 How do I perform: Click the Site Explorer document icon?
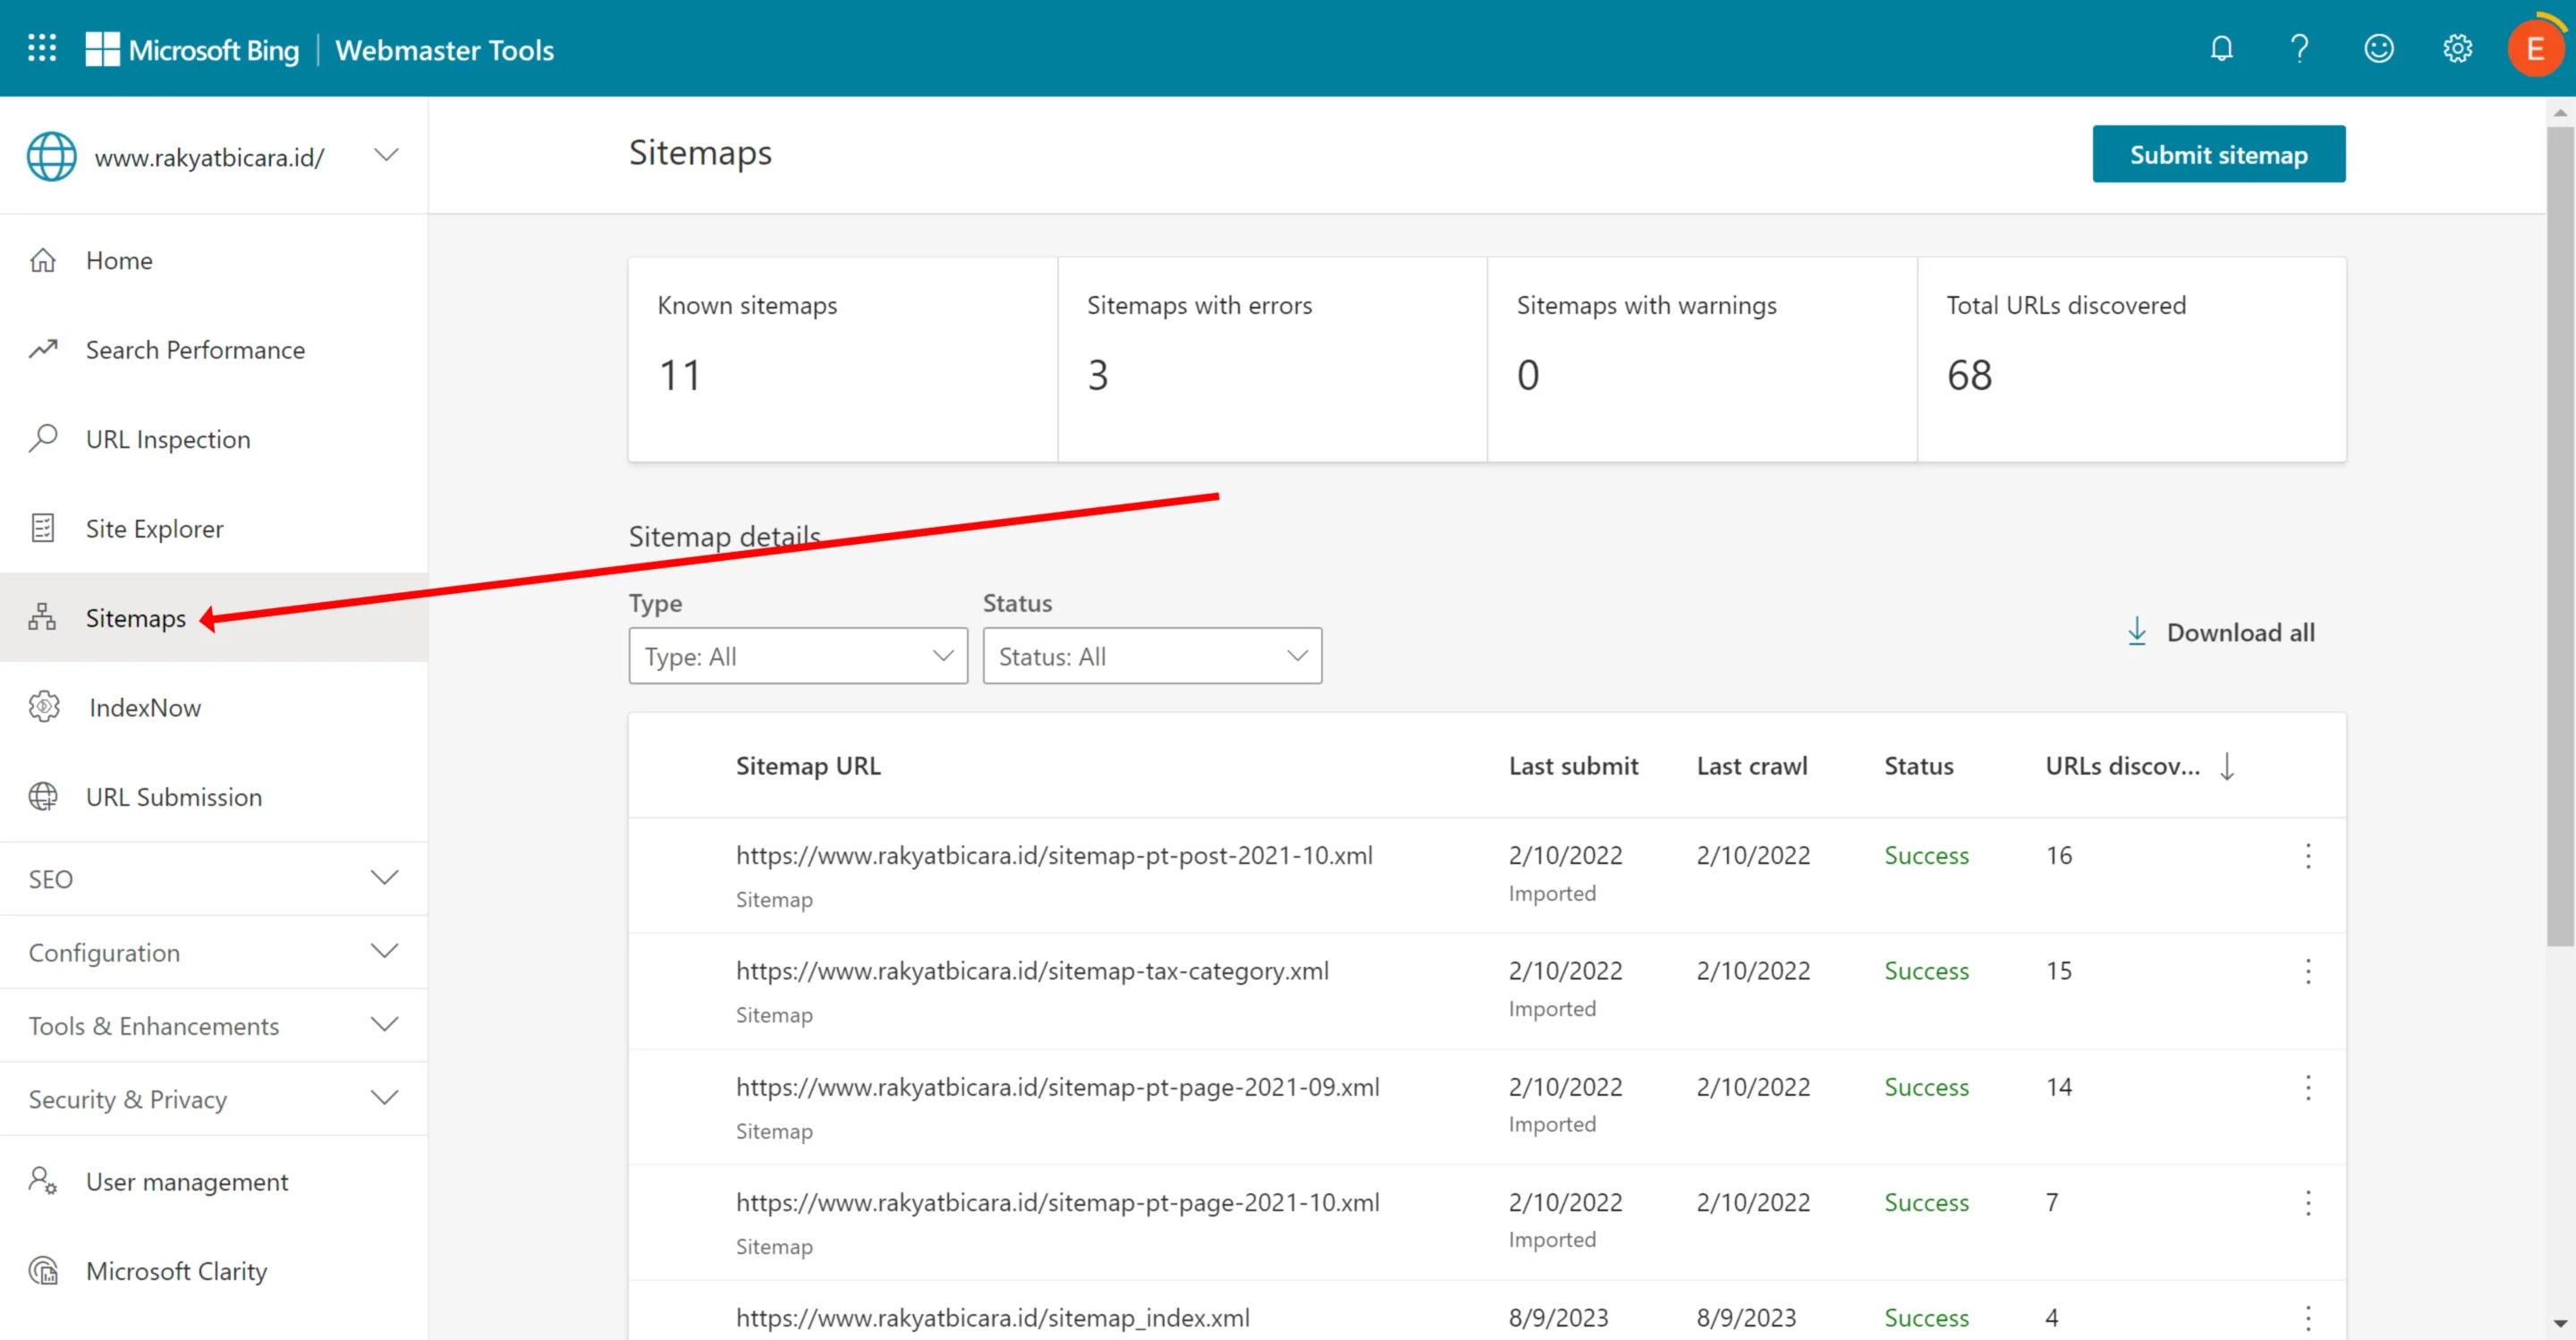(x=42, y=527)
